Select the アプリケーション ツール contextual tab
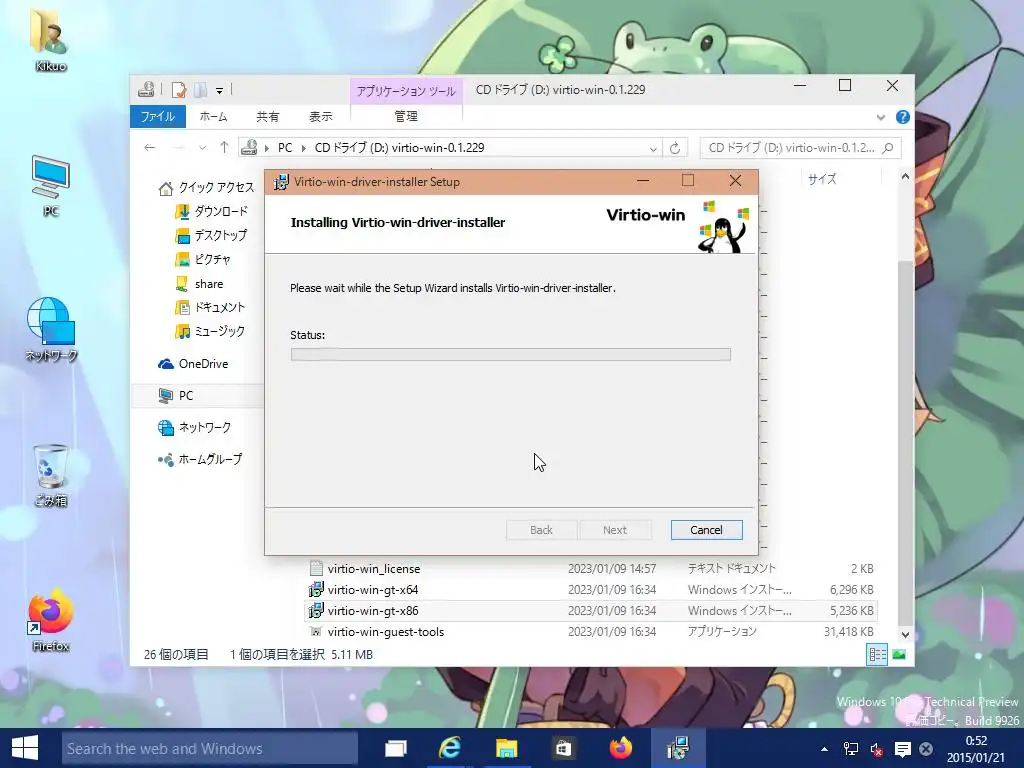Viewport: 1024px width, 768px height. coord(406,91)
